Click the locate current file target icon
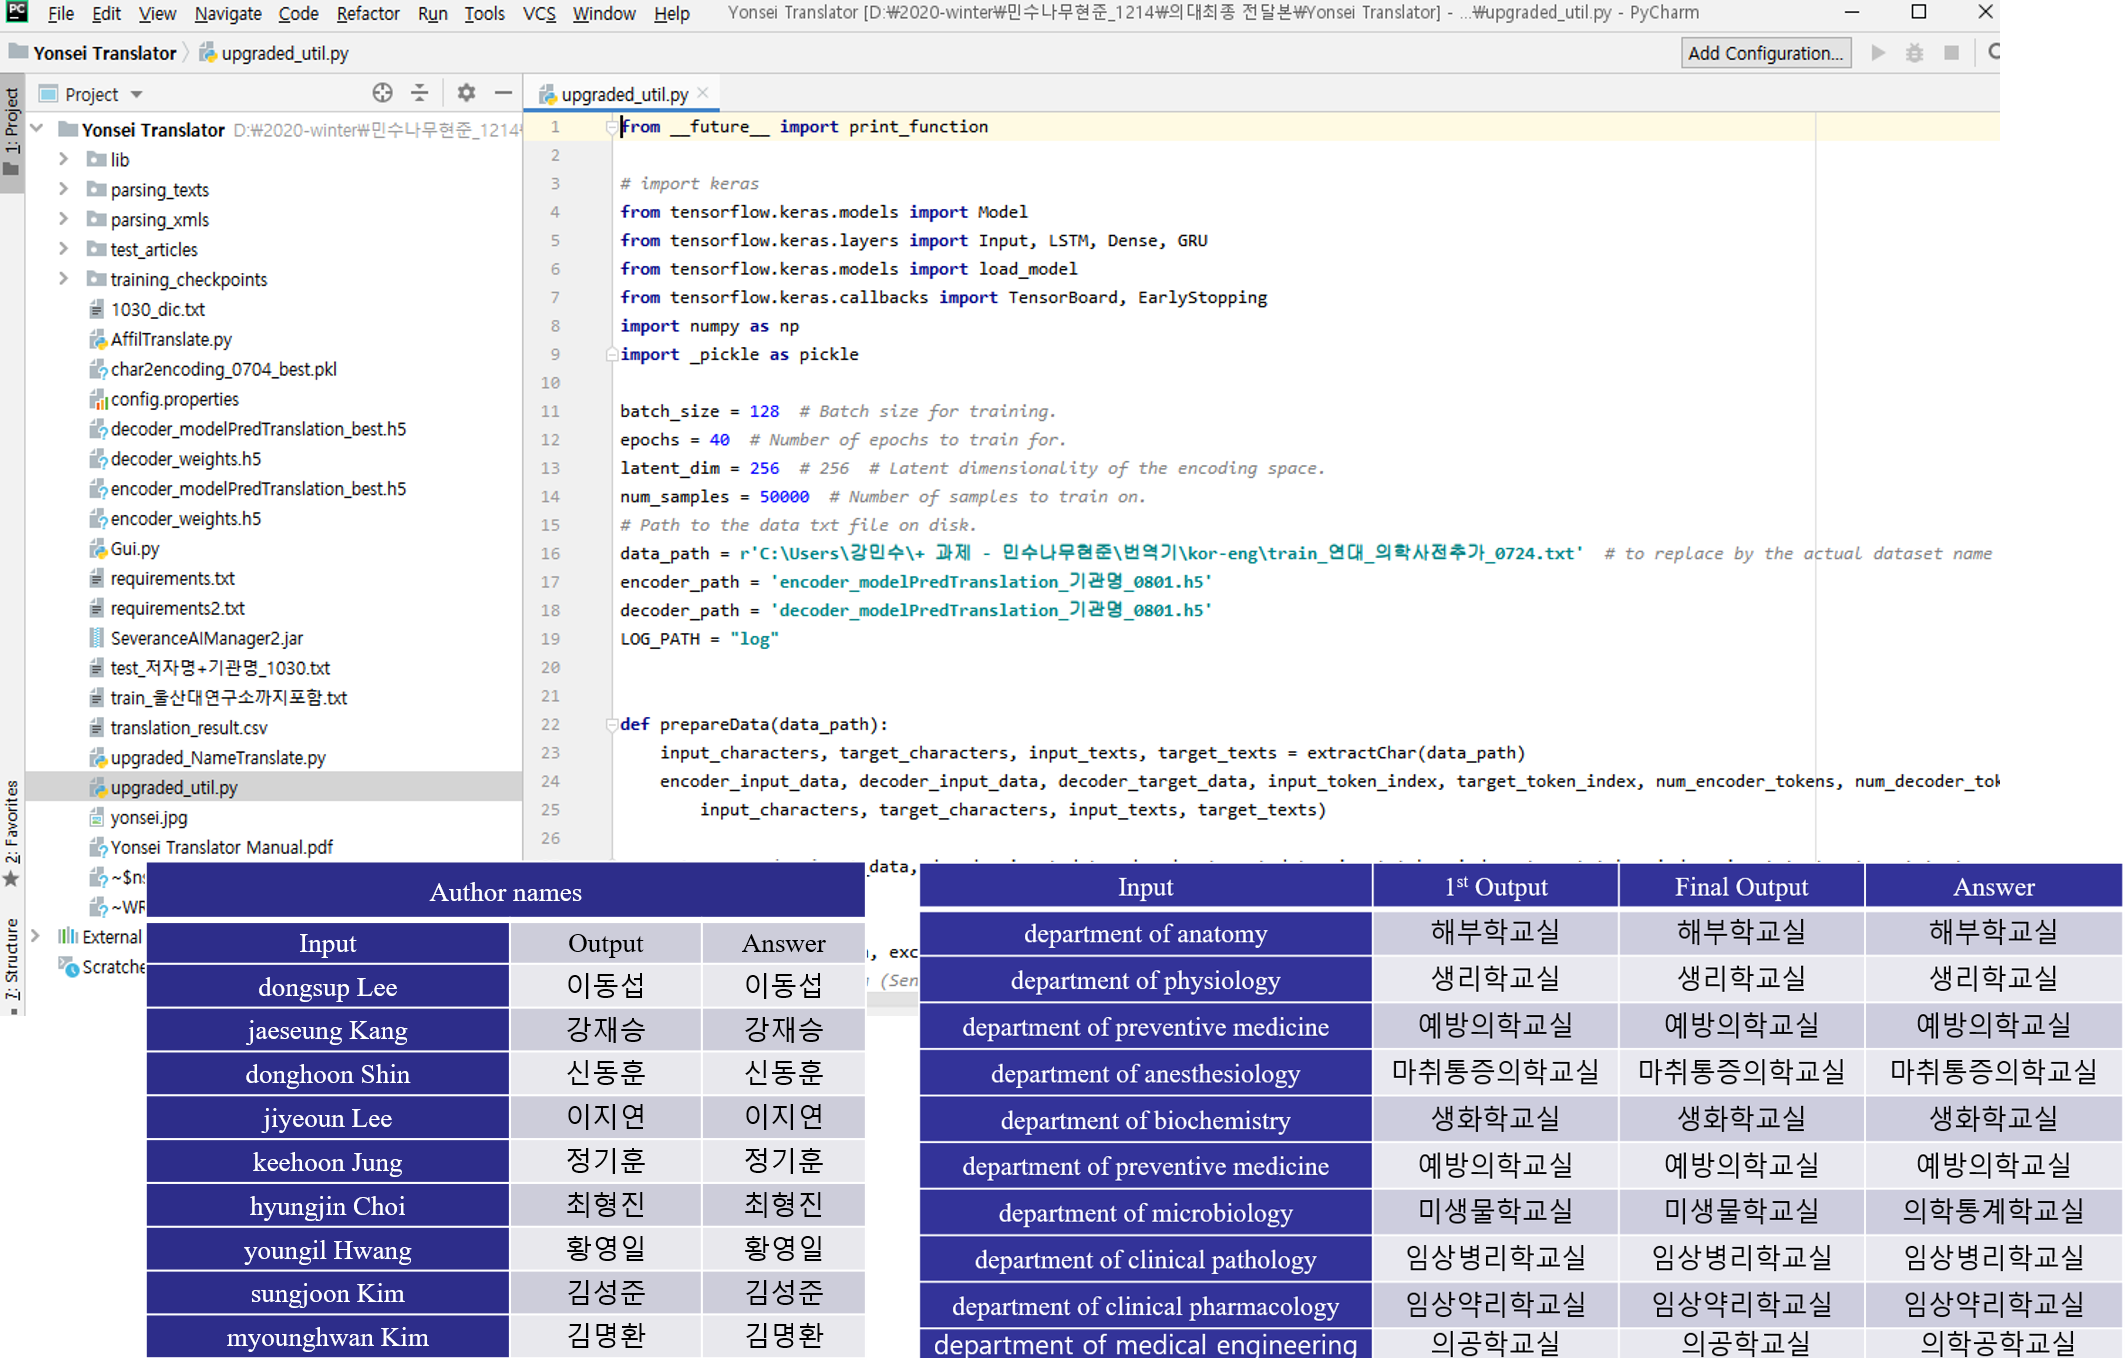The image size is (2127, 1369). [382, 93]
